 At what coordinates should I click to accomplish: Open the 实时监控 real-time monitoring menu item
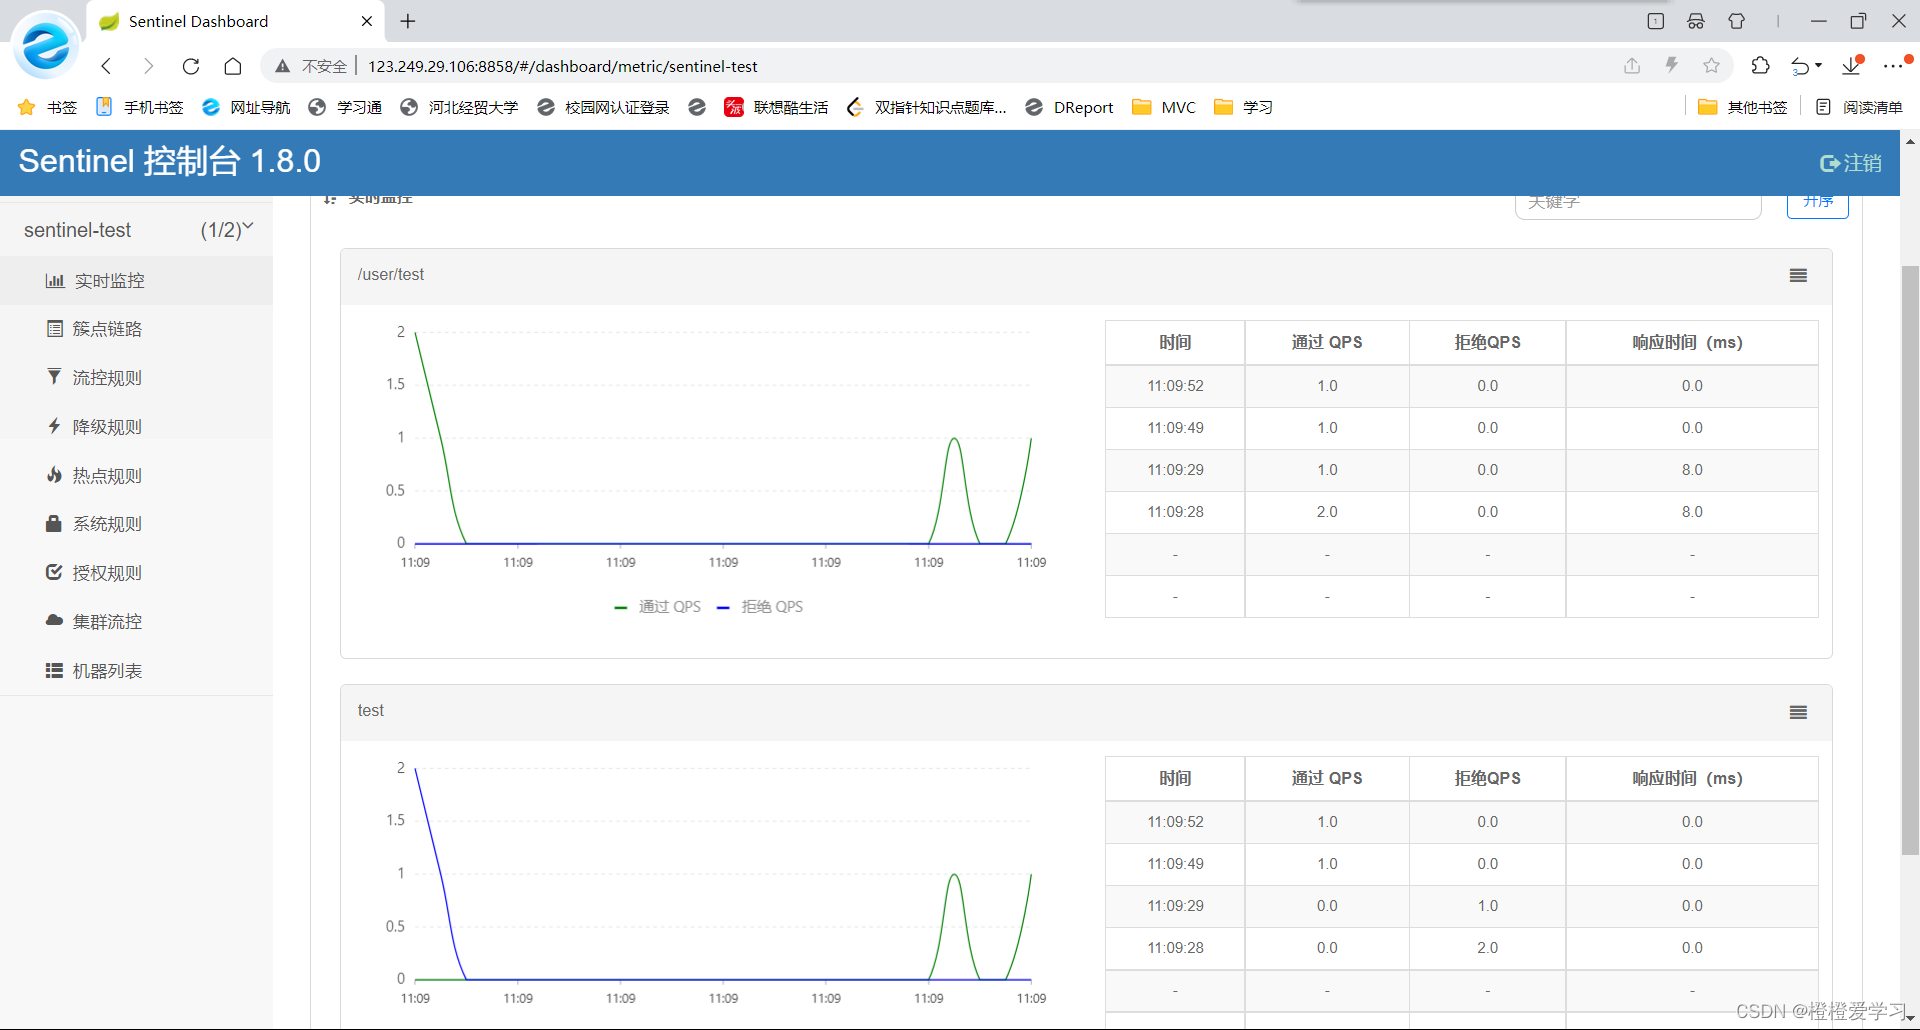coord(136,281)
